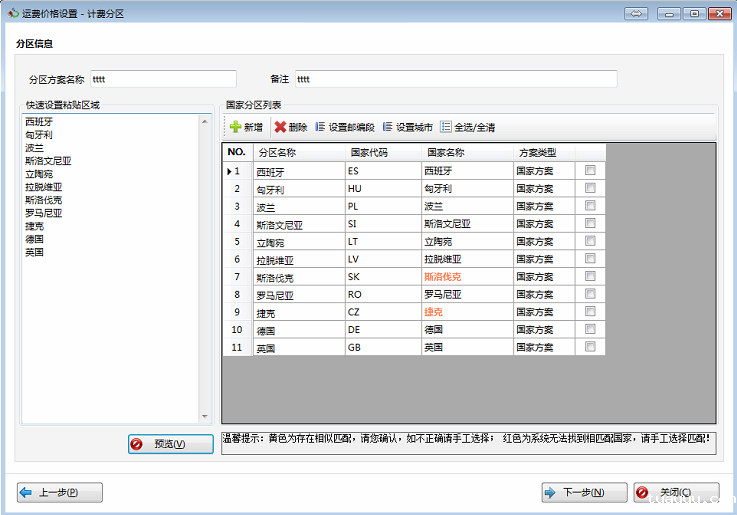The height and width of the screenshot is (515, 737).
Task: Select the orange 斯洛伐克 country name cell
Action: (x=468, y=277)
